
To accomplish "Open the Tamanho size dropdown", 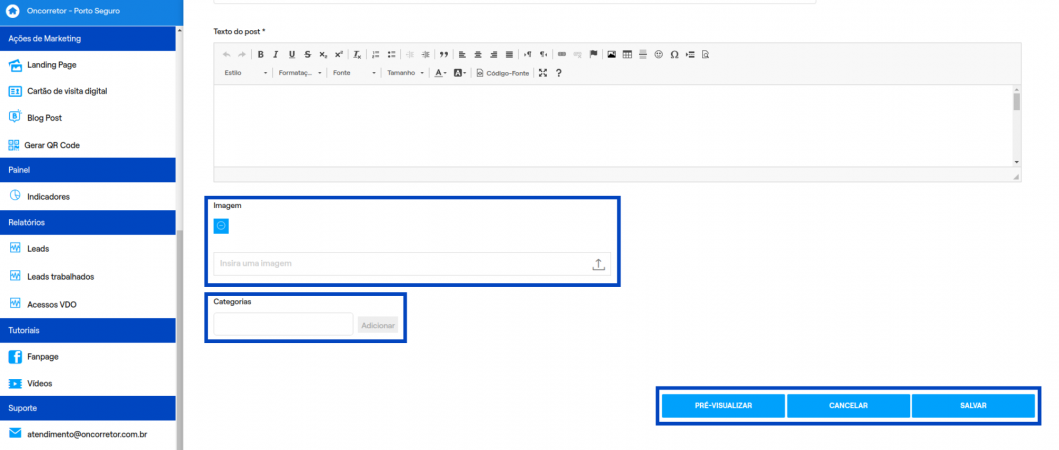I will point(406,73).
